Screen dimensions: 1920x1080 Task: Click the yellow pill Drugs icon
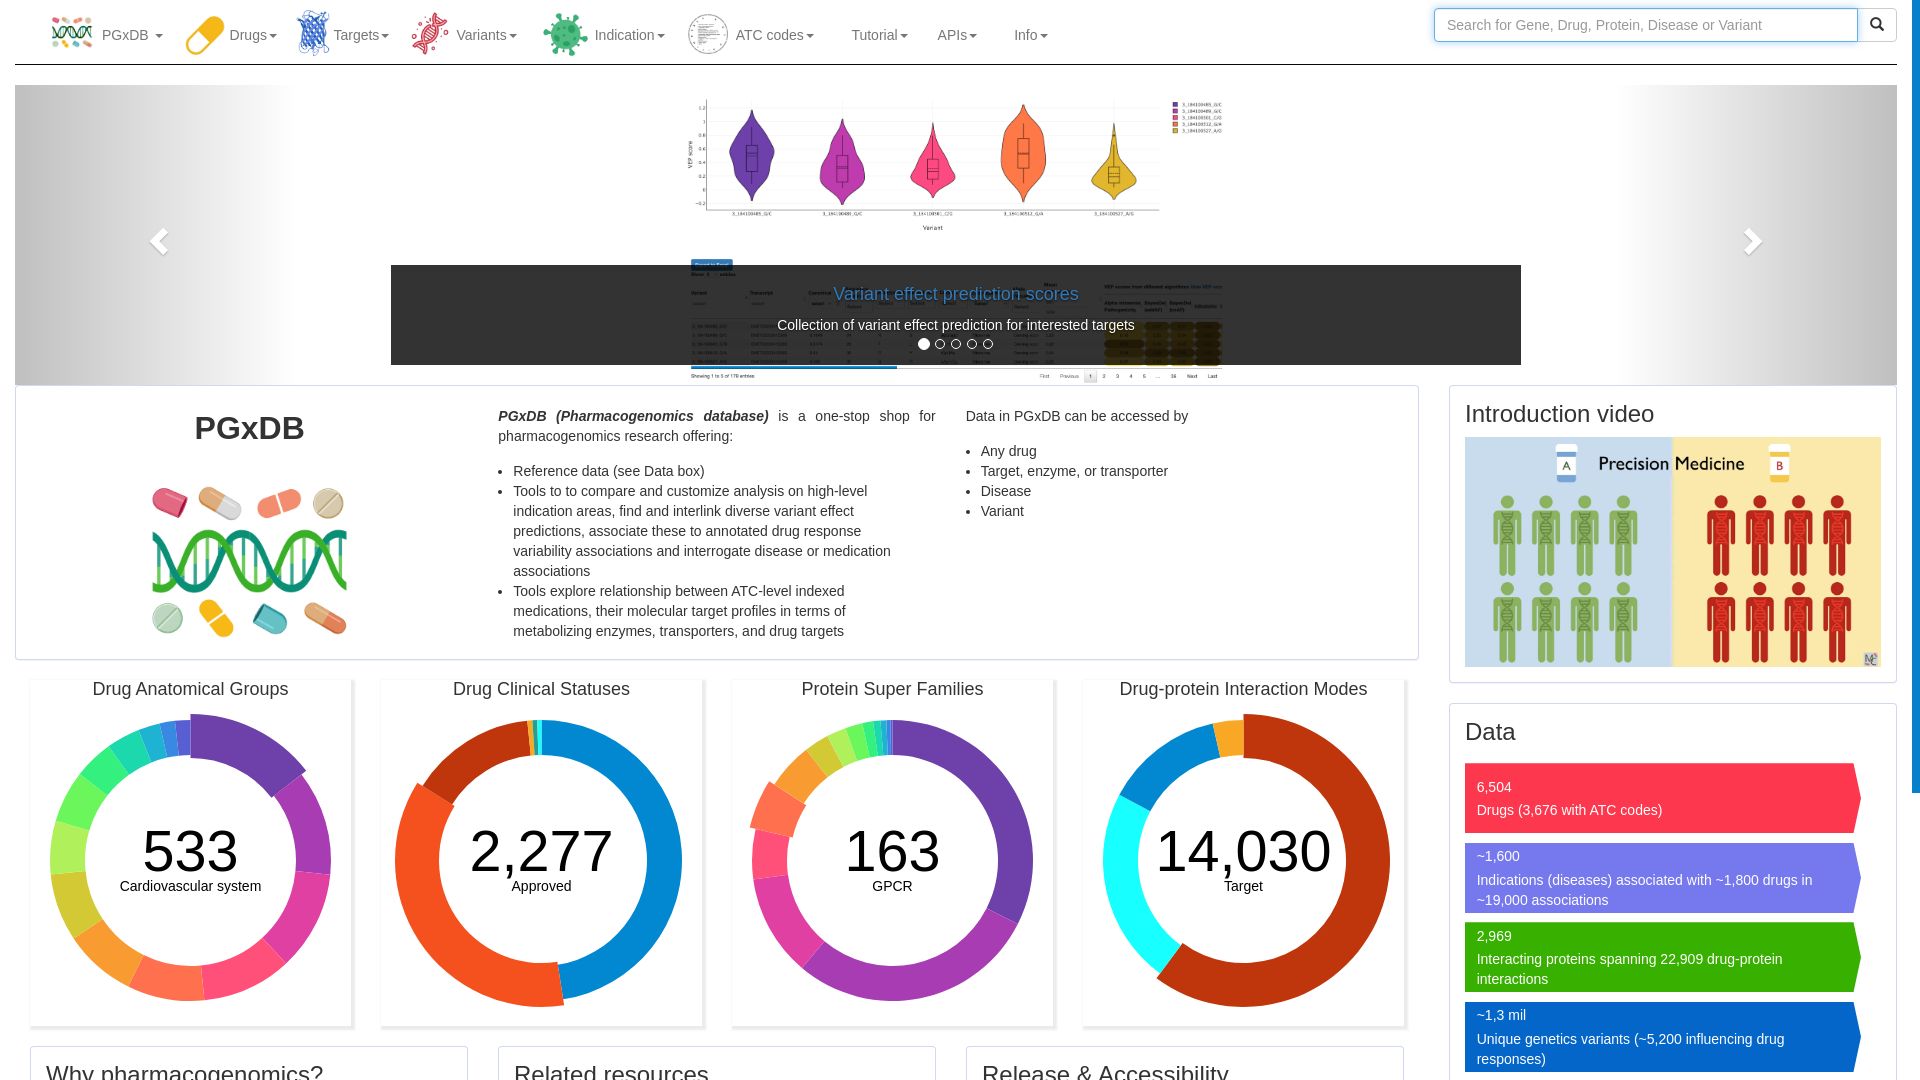pos(205,35)
